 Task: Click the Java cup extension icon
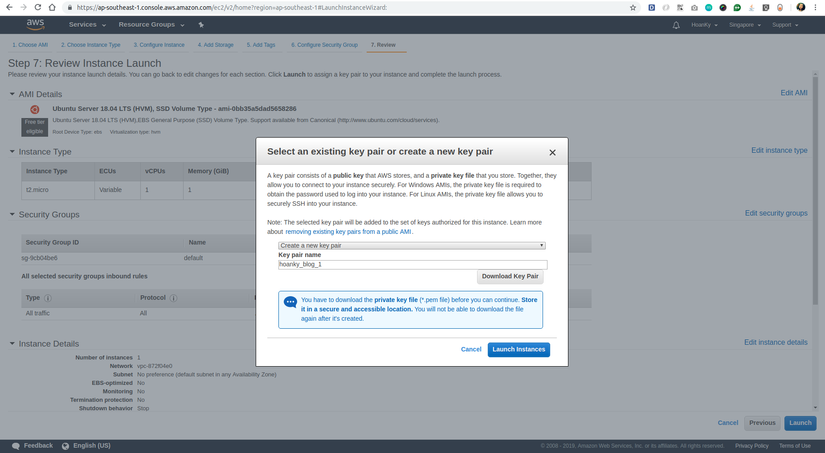751,7
